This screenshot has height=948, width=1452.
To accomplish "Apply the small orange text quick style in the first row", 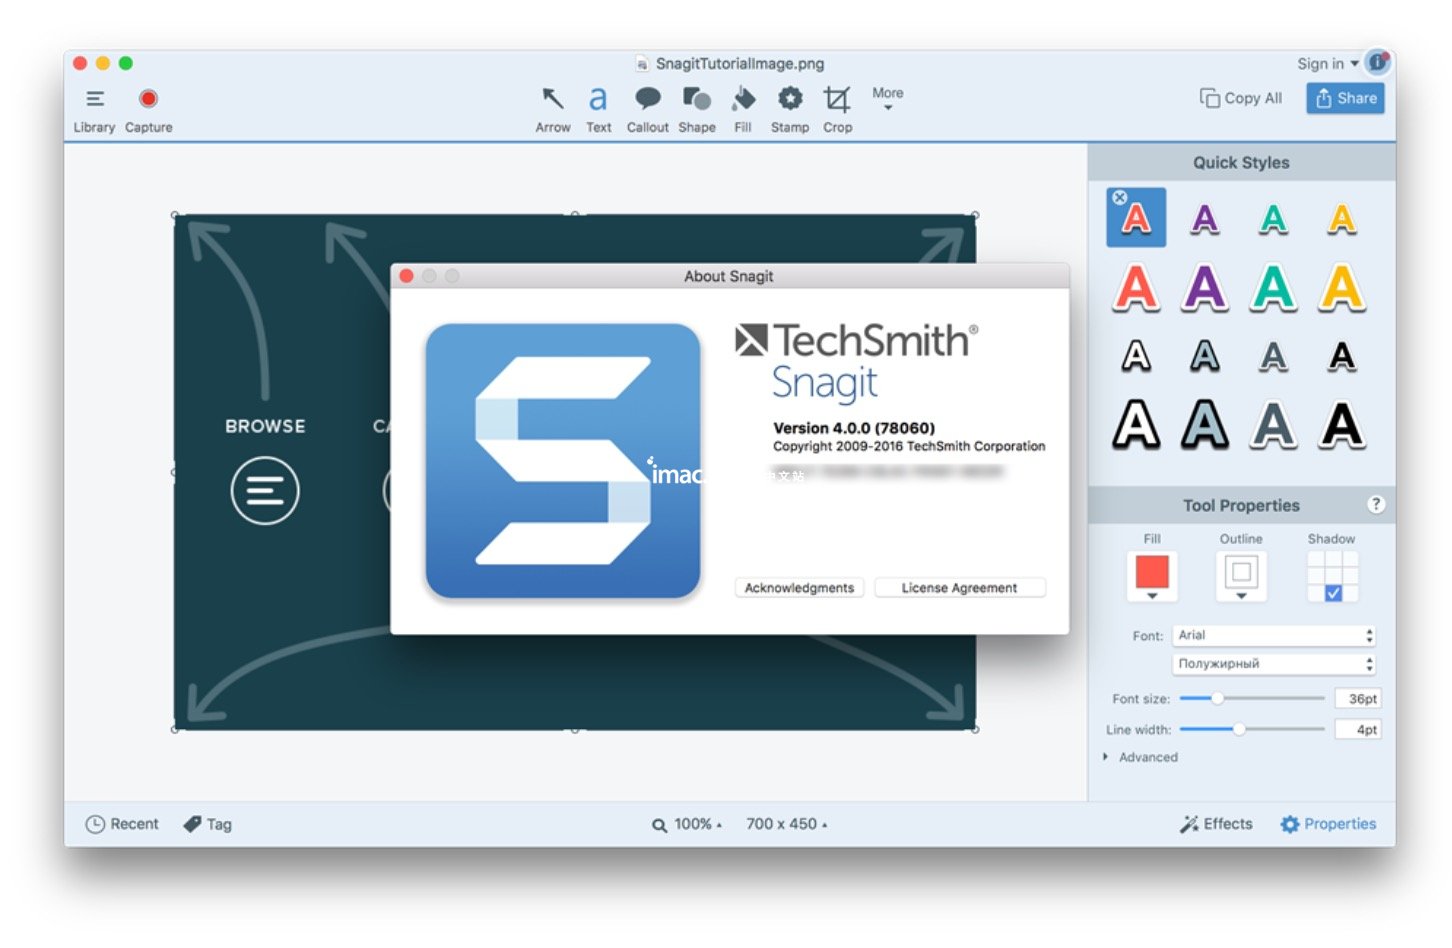I will [x=1342, y=219].
